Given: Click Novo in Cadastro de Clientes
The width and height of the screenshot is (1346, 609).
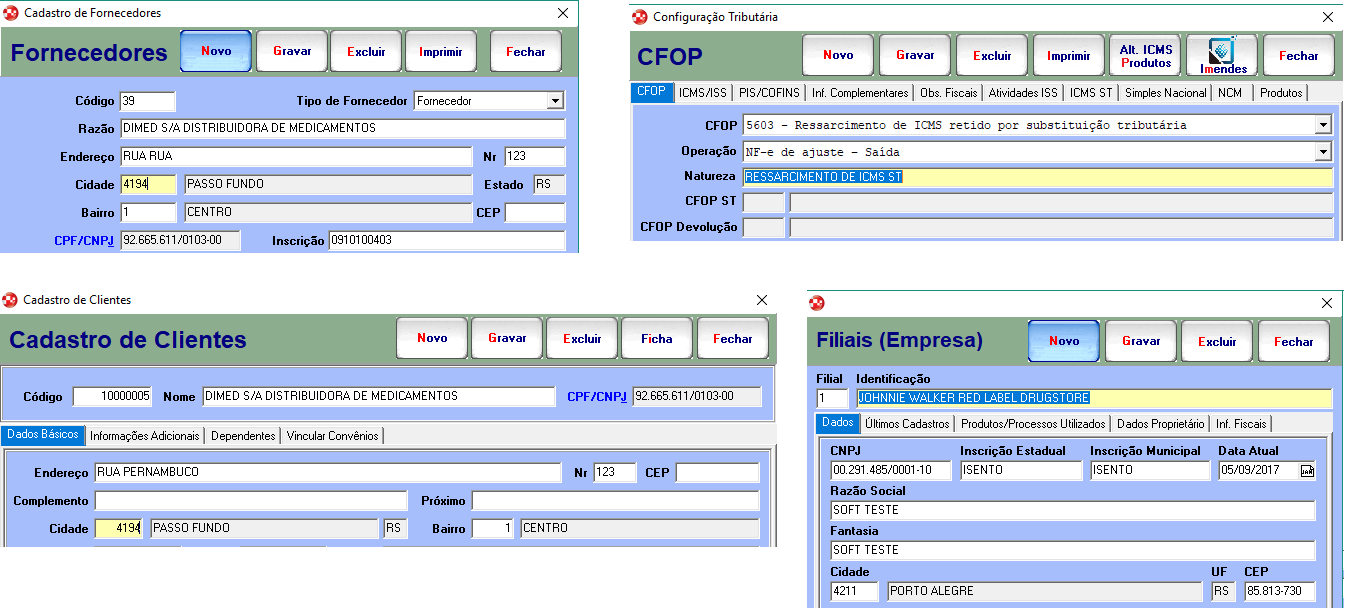Looking at the screenshot, I should click(x=432, y=338).
